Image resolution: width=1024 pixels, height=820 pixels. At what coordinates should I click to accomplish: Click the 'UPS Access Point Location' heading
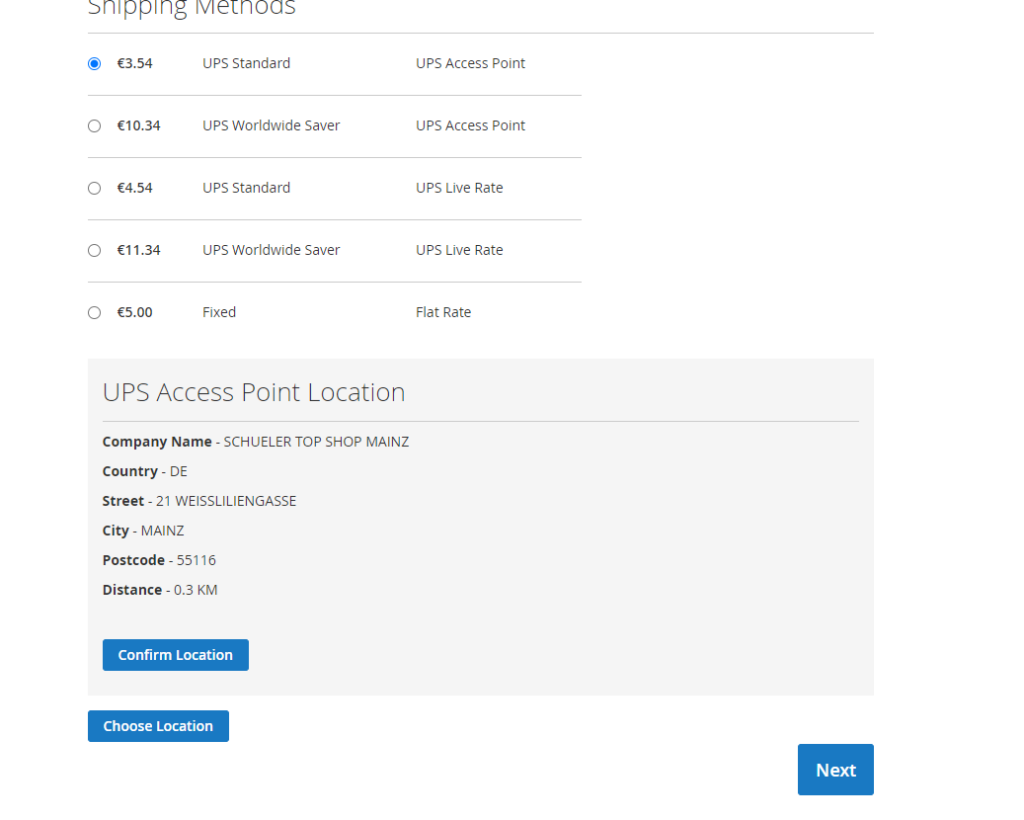[254, 392]
